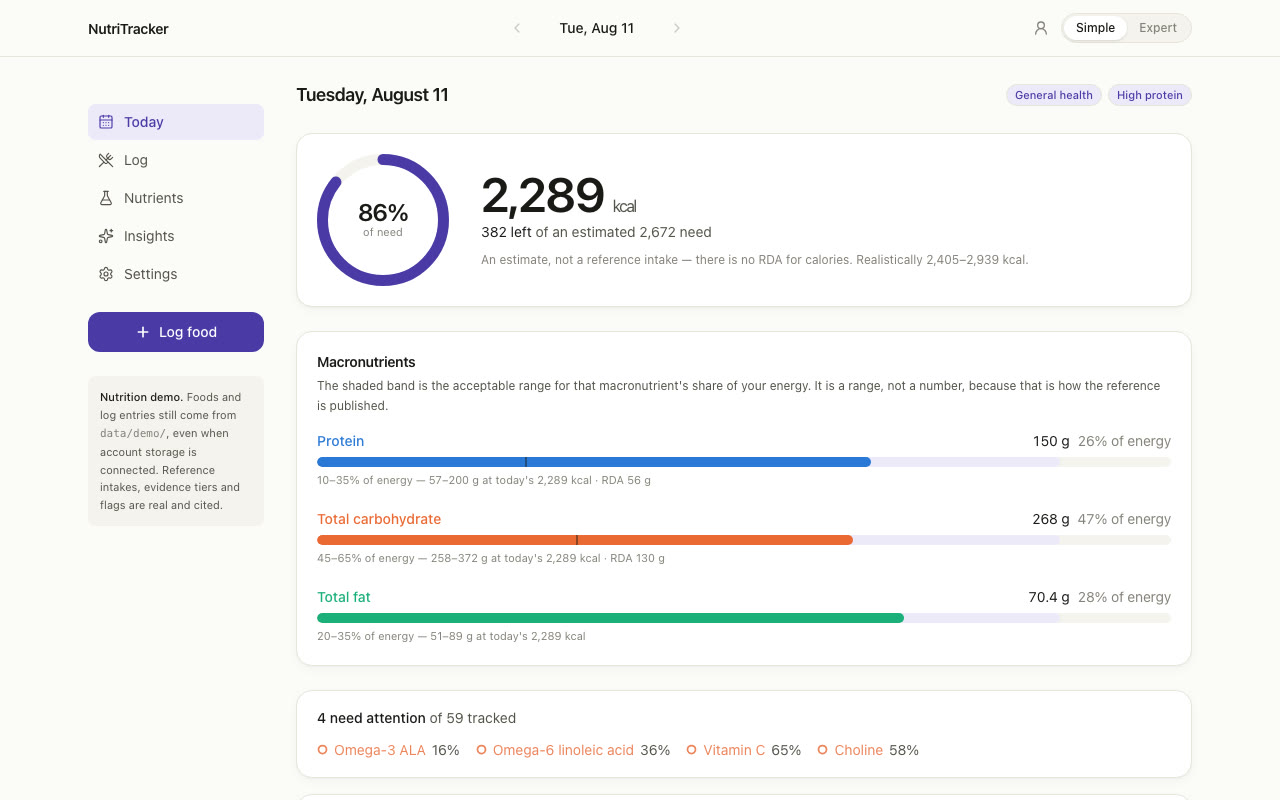
Task: Open the Omega-3 ALA nutrient link
Action: (x=380, y=750)
